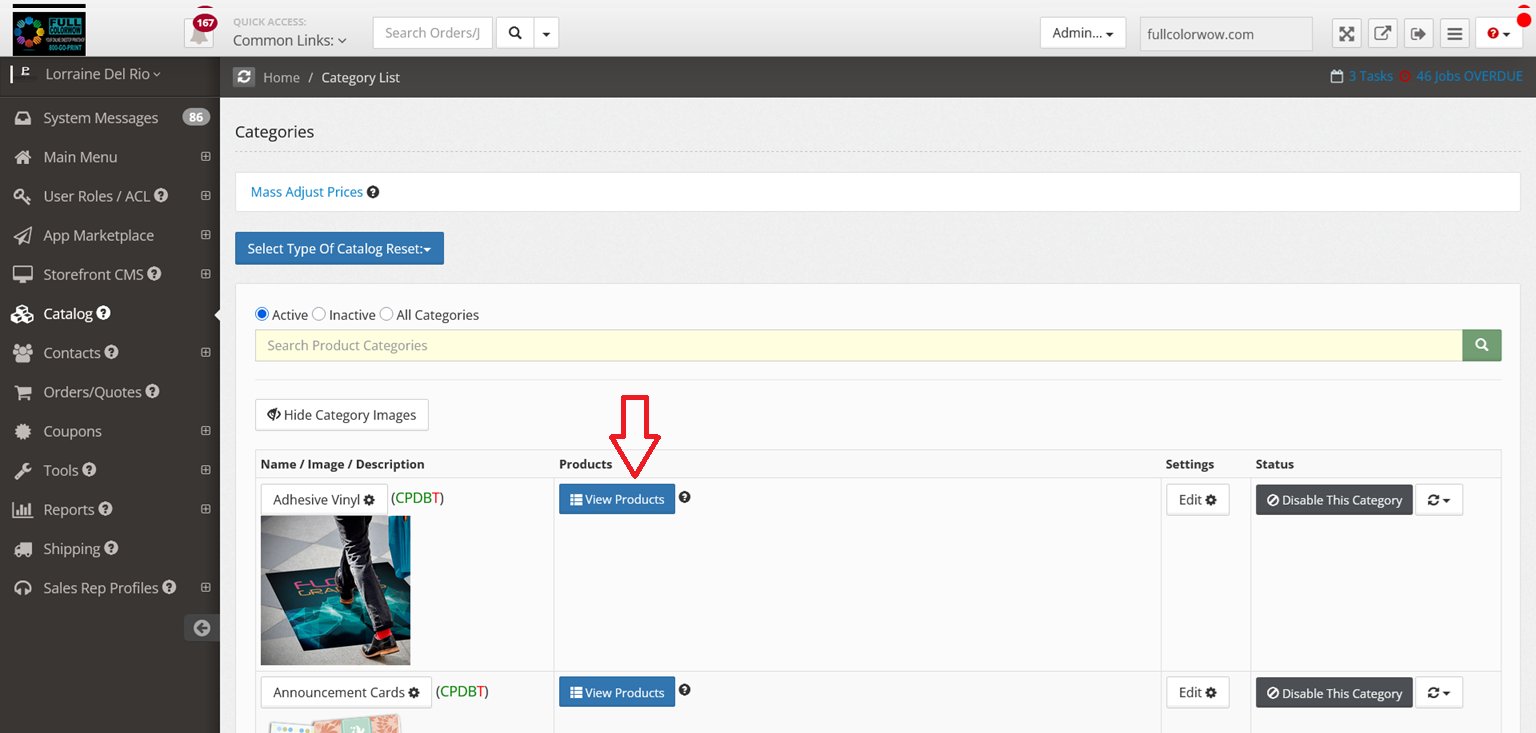Click the Search Product Categories input field
The height and width of the screenshot is (733, 1536).
858,345
